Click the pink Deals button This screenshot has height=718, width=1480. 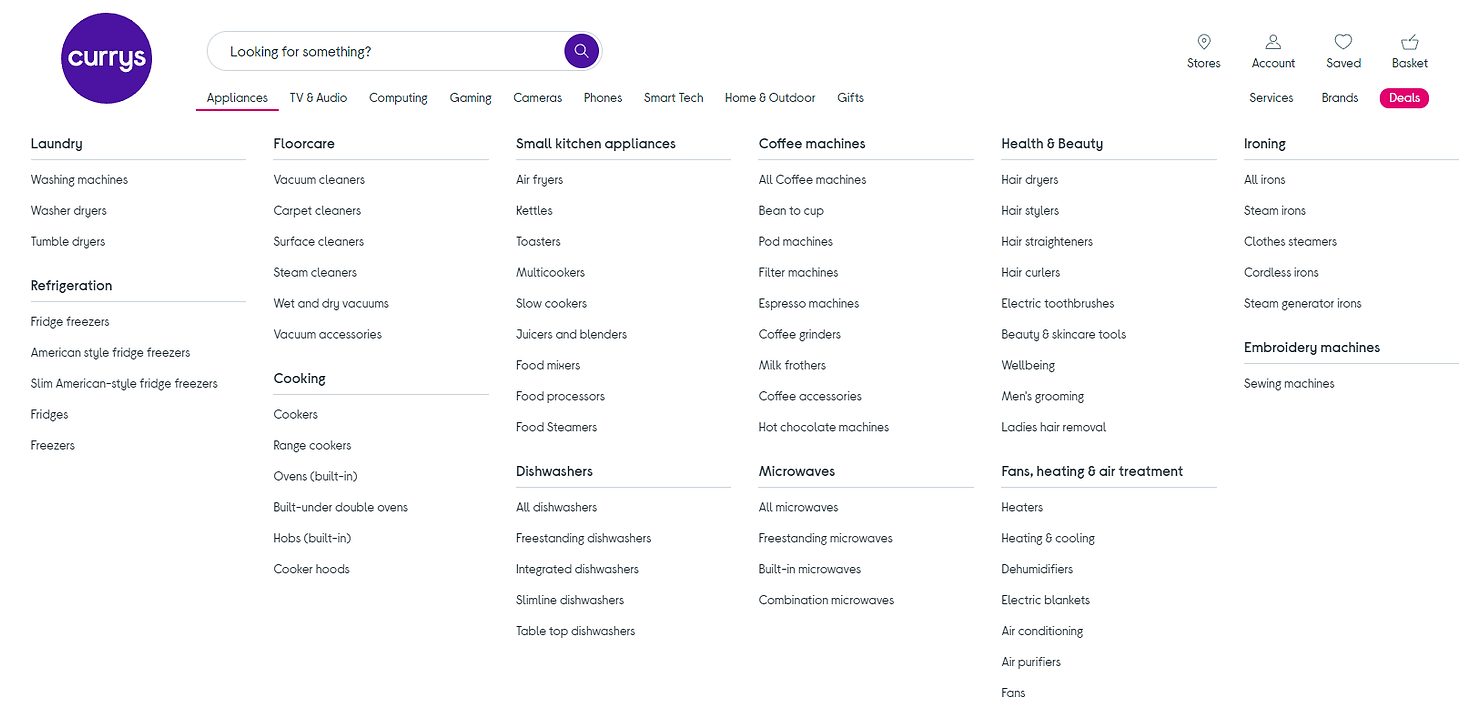1403,98
